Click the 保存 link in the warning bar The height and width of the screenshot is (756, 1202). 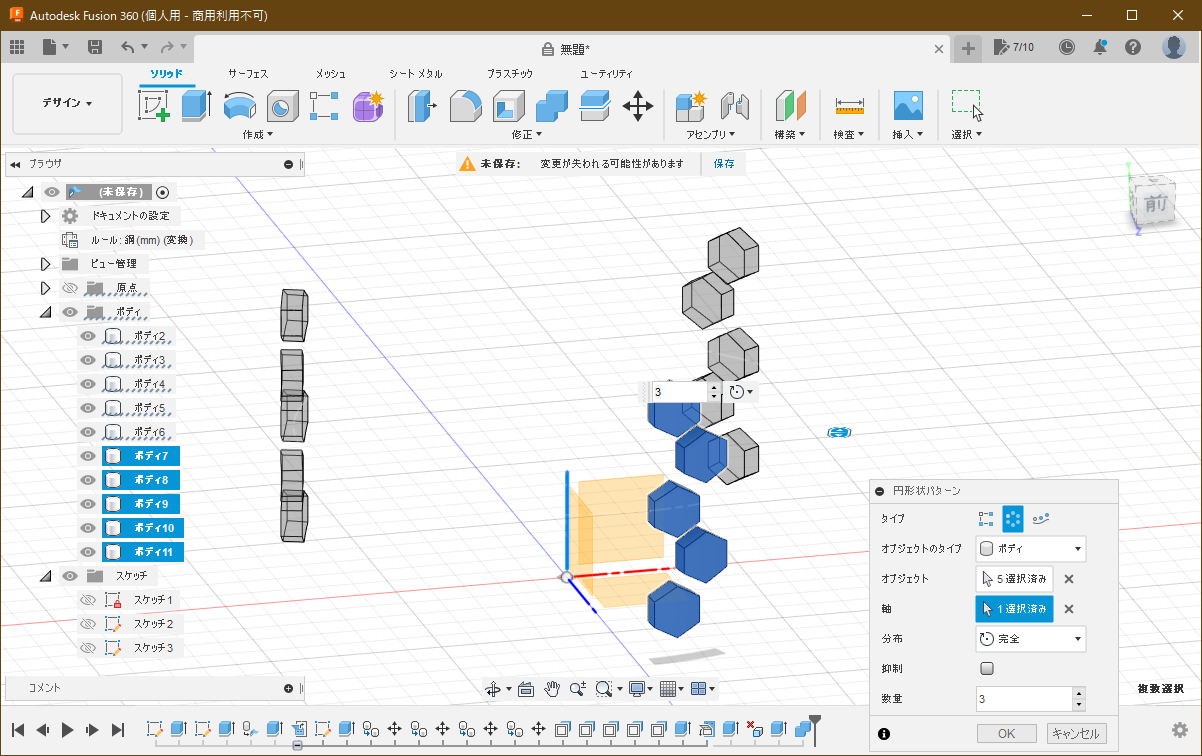click(x=723, y=163)
